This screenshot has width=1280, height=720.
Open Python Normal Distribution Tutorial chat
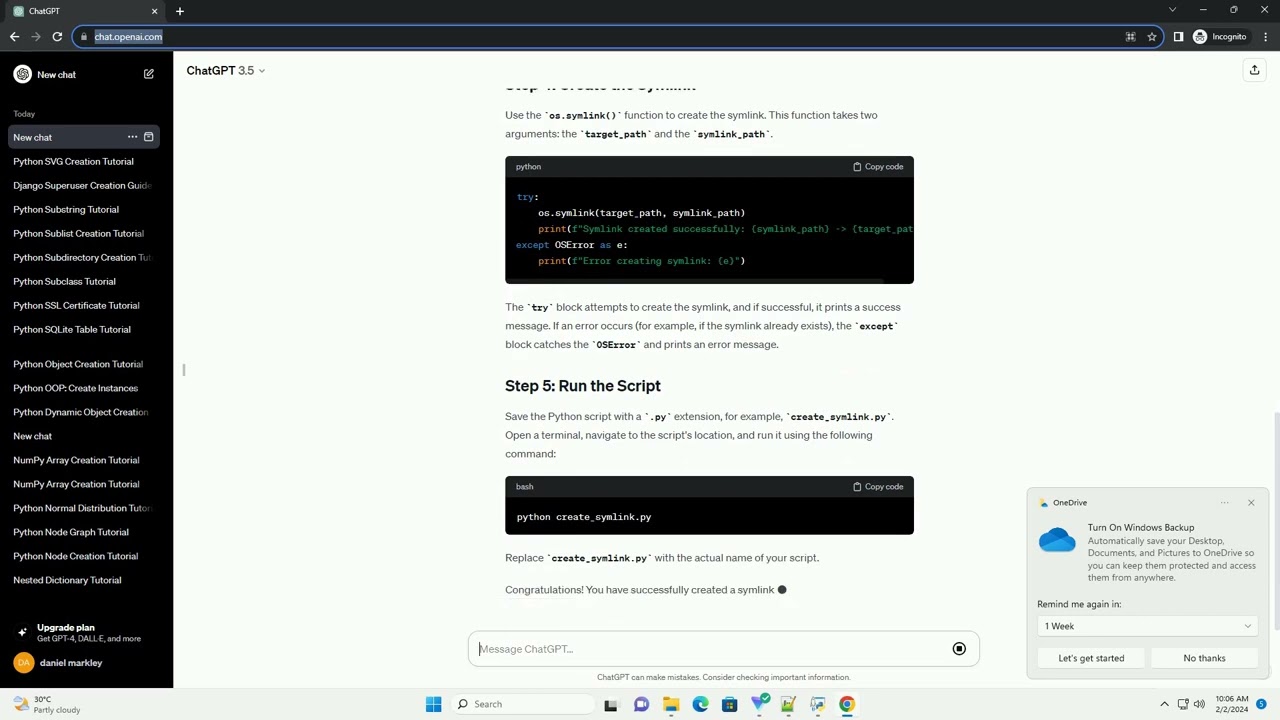point(82,508)
